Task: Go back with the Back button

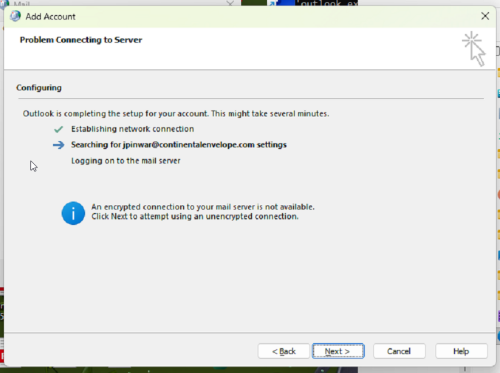Action: tap(284, 351)
